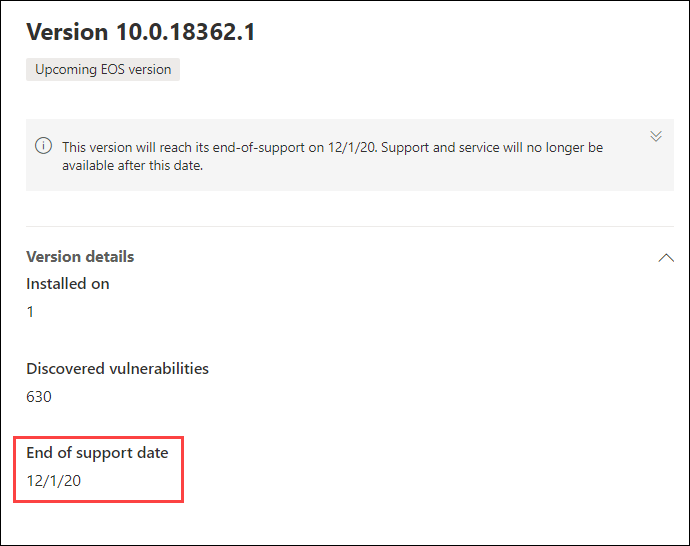Select the End of support date label

tap(97, 453)
